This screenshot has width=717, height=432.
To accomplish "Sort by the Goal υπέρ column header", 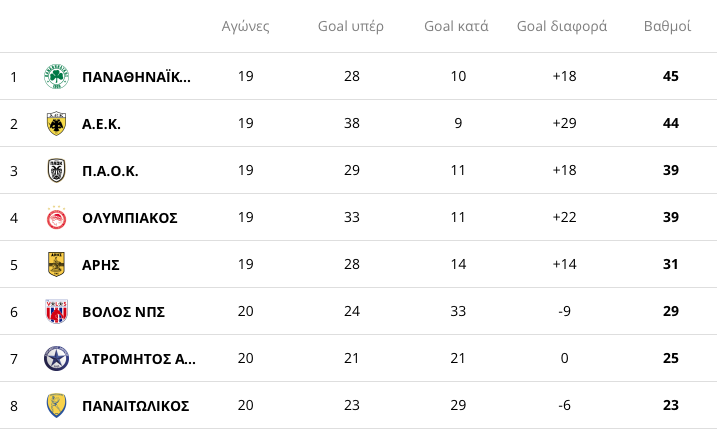I will coord(350,26).
